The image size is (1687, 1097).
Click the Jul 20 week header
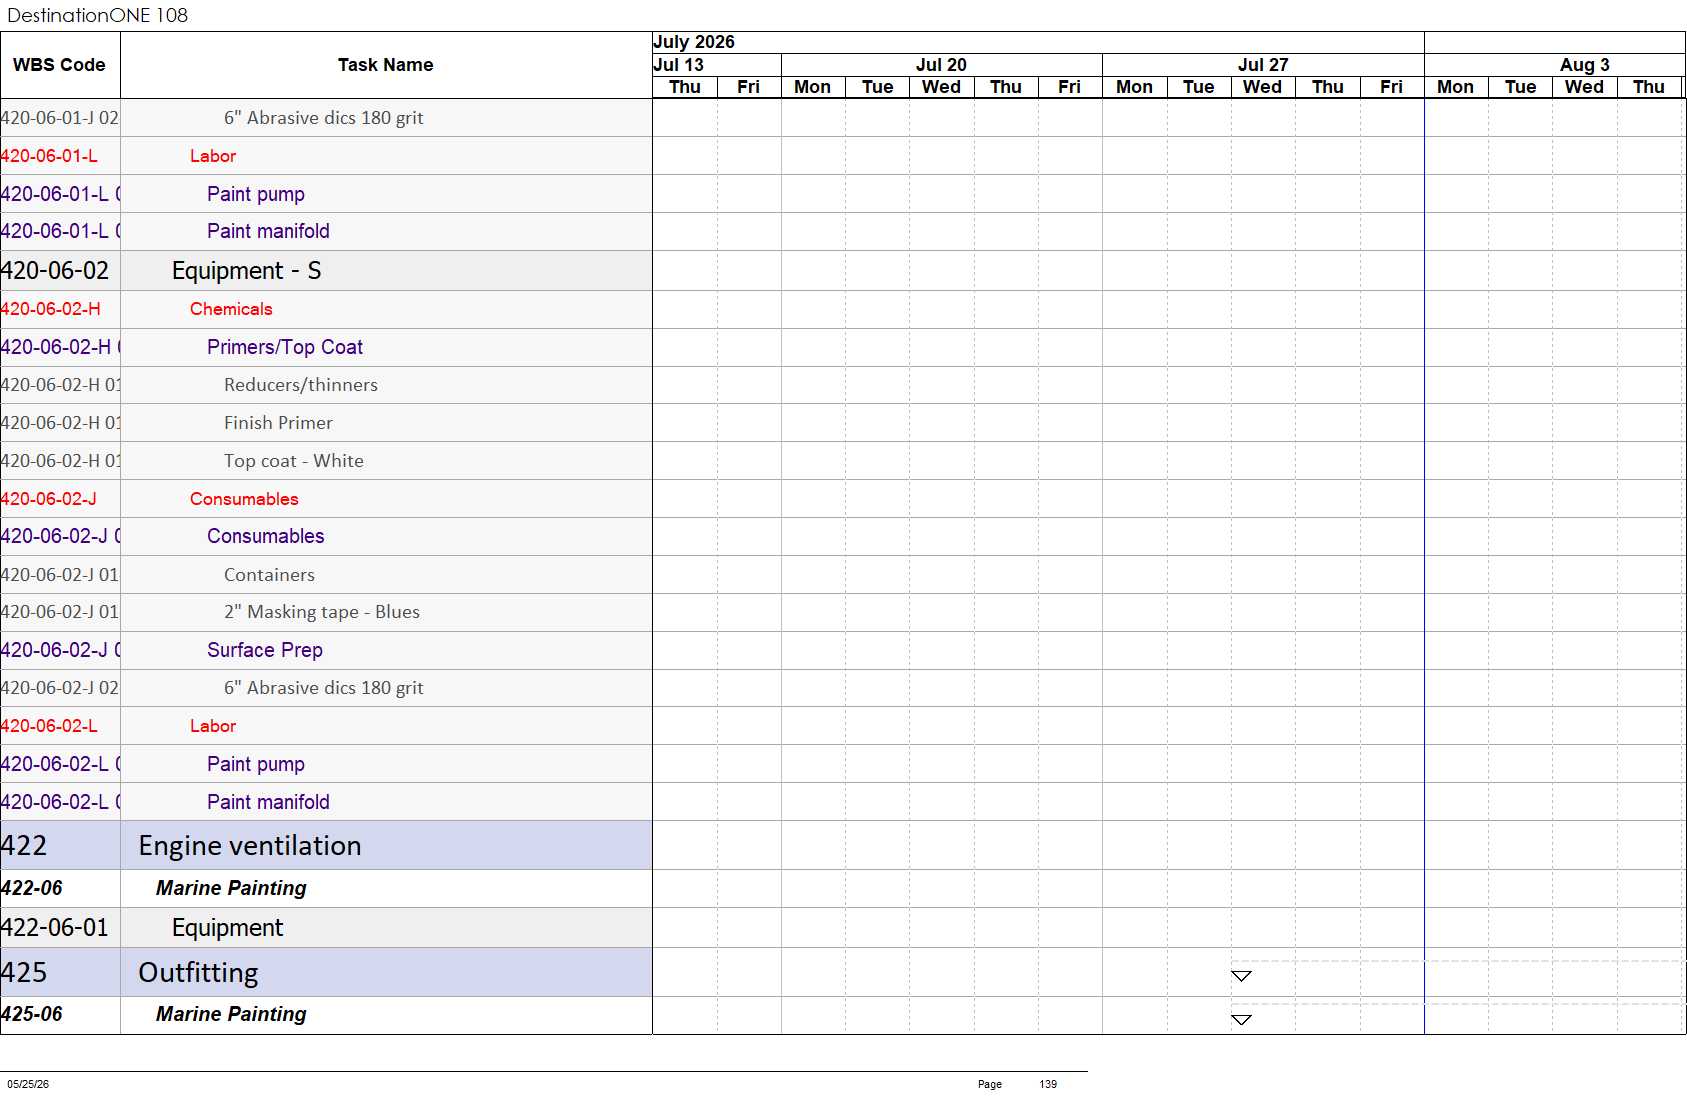(941, 65)
